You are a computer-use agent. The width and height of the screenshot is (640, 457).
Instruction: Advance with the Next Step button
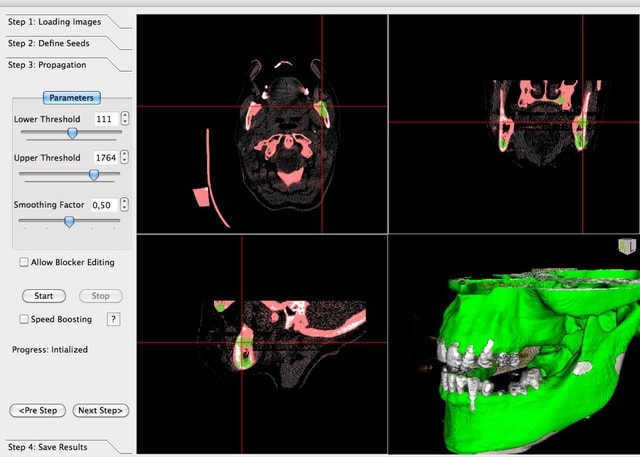point(102,410)
